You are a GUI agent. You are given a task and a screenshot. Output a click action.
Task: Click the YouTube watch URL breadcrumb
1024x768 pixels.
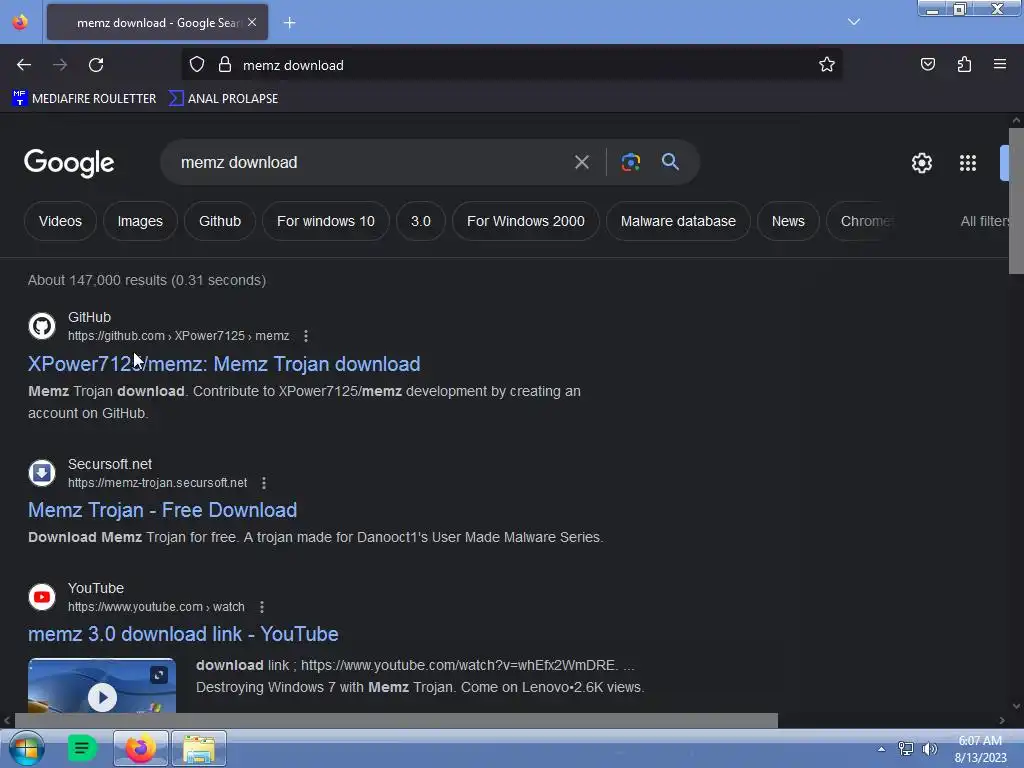click(x=156, y=607)
